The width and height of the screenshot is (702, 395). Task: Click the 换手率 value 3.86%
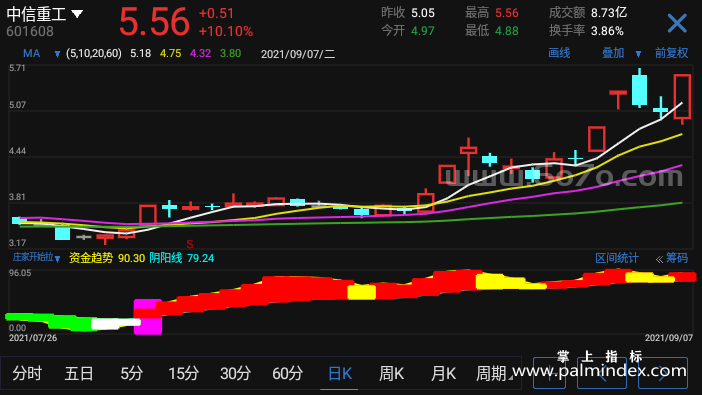[607, 31]
